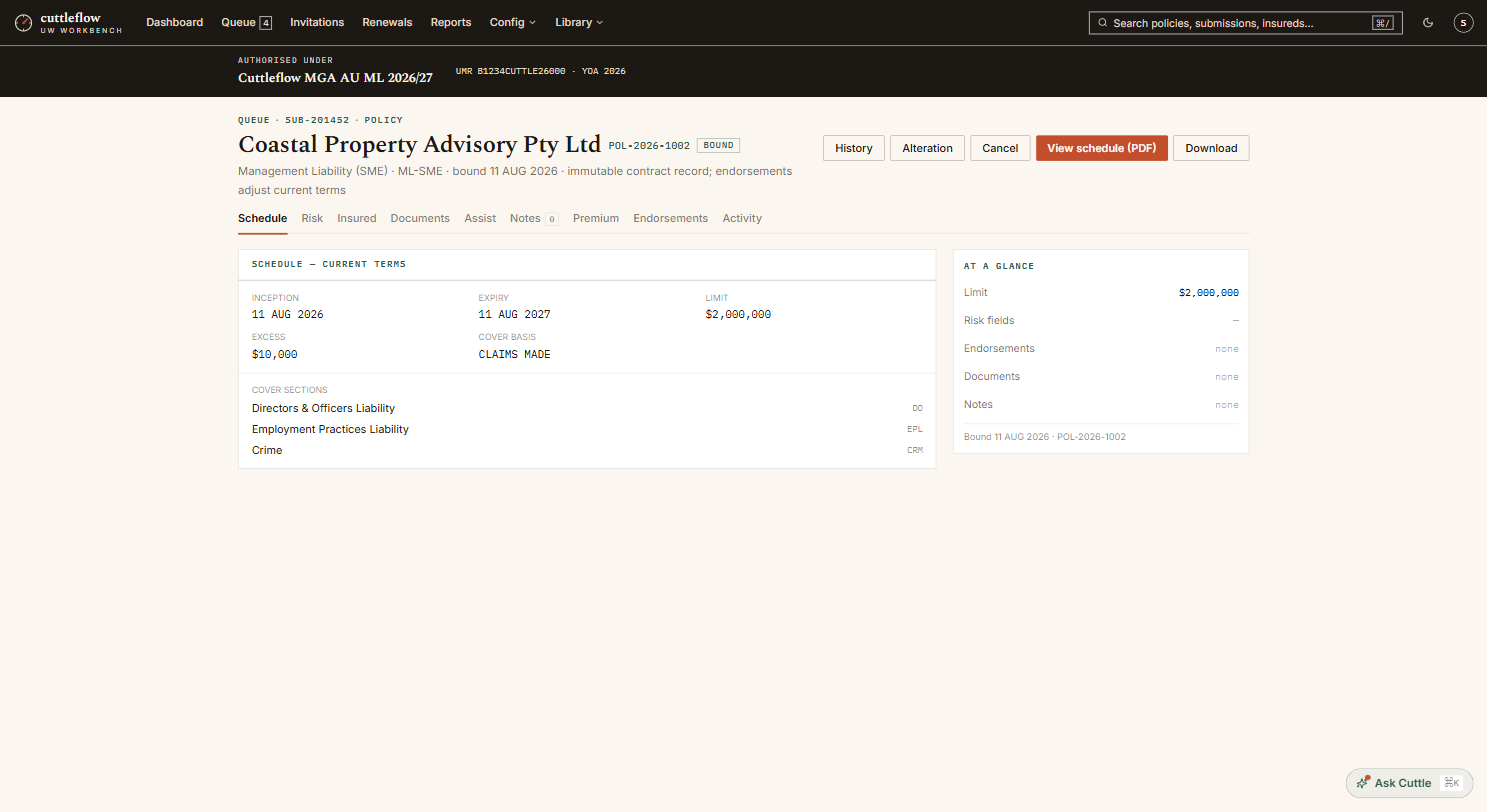The width and height of the screenshot is (1487, 812).
Task: Click the Download button
Action: tap(1211, 148)
